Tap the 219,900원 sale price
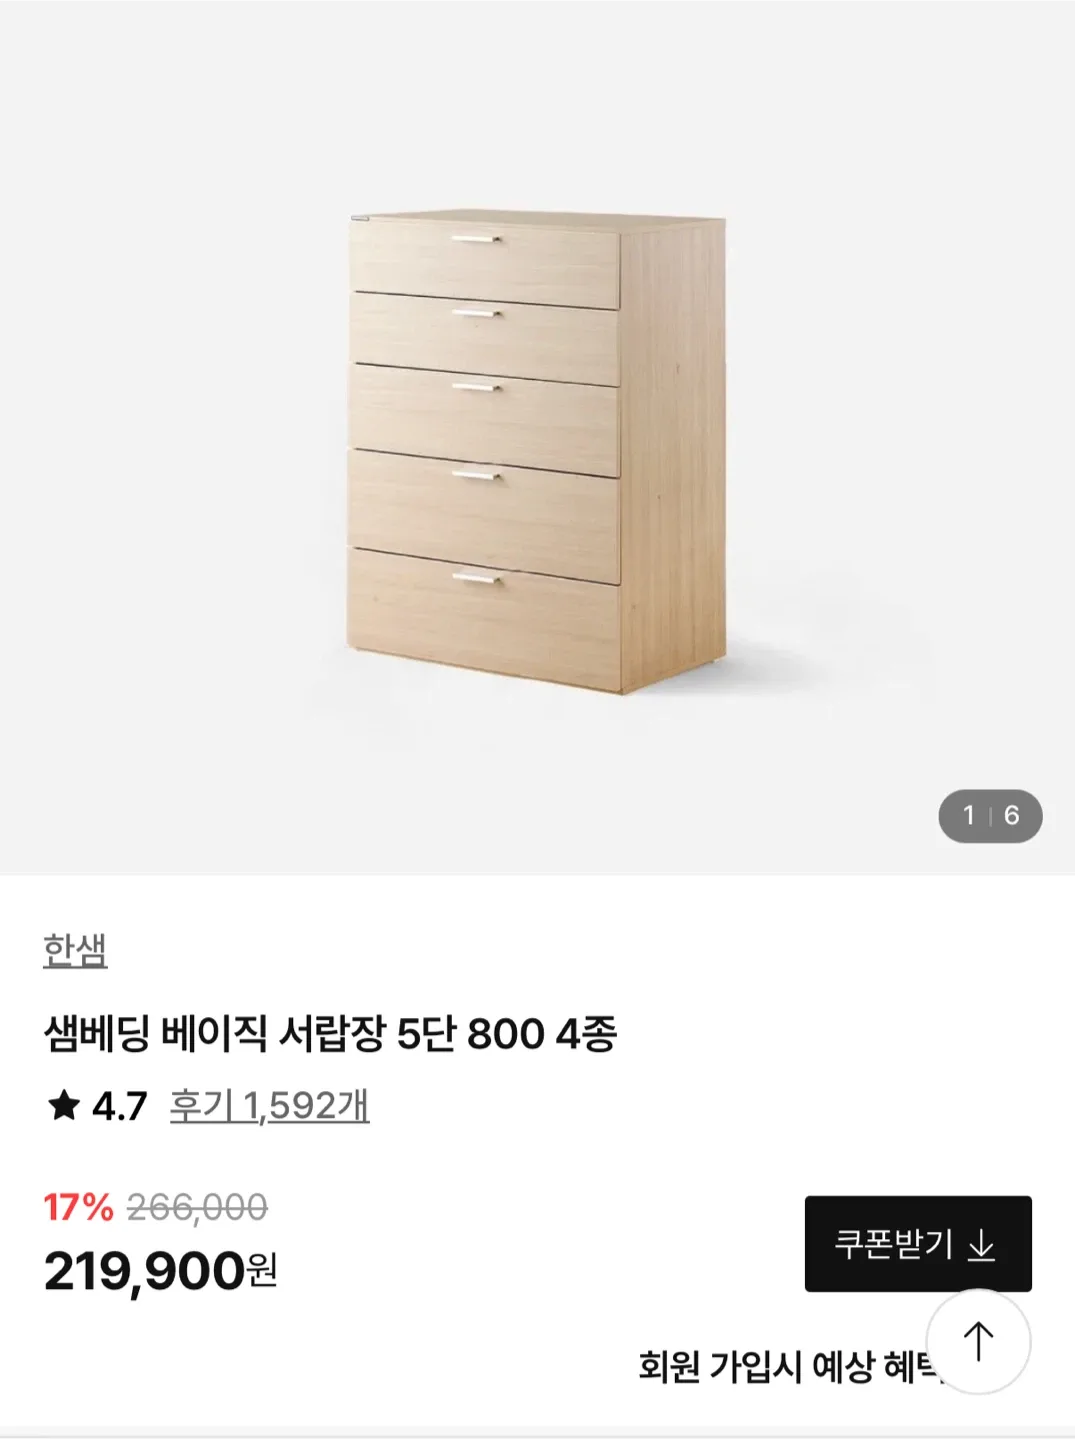 point(160,1271)
